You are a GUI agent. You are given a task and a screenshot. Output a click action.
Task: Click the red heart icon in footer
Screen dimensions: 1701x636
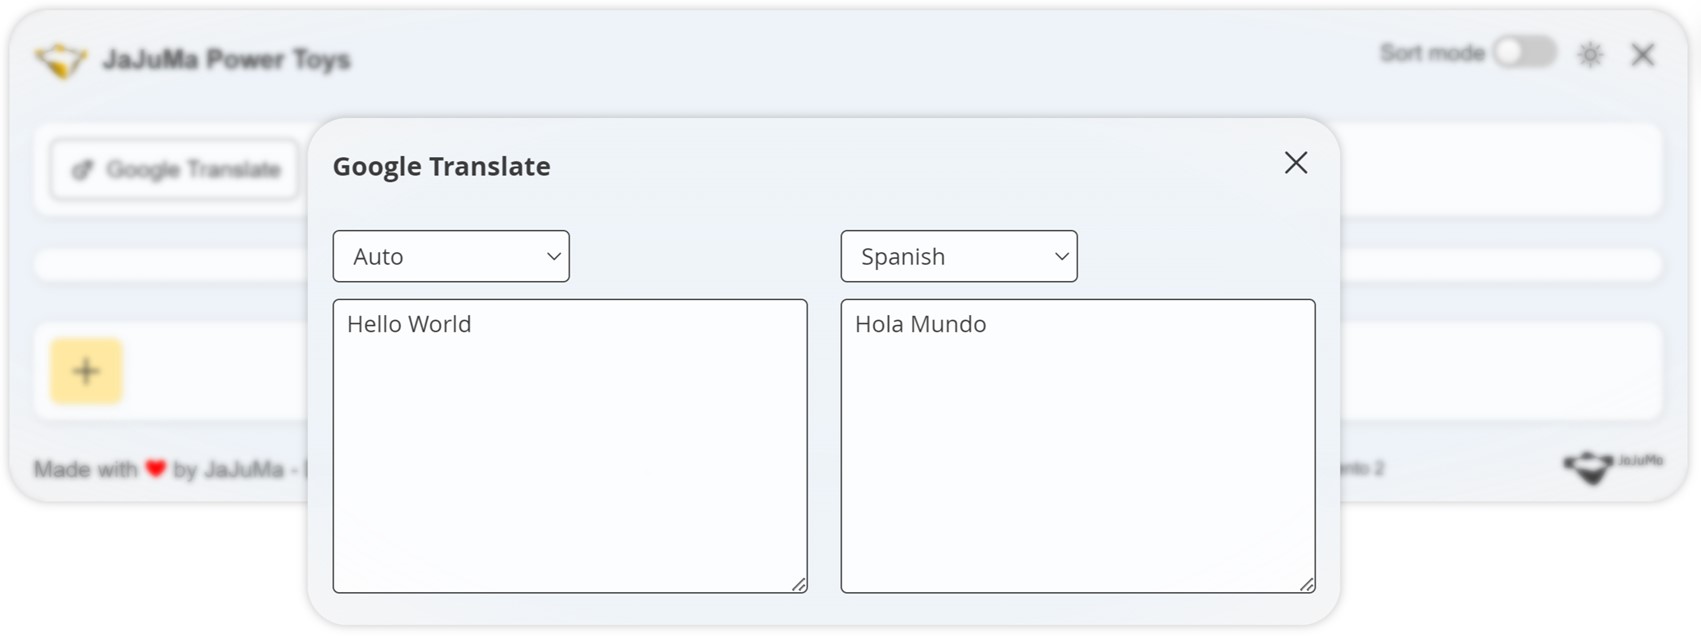pyautogui.click(x=155, y=468)
